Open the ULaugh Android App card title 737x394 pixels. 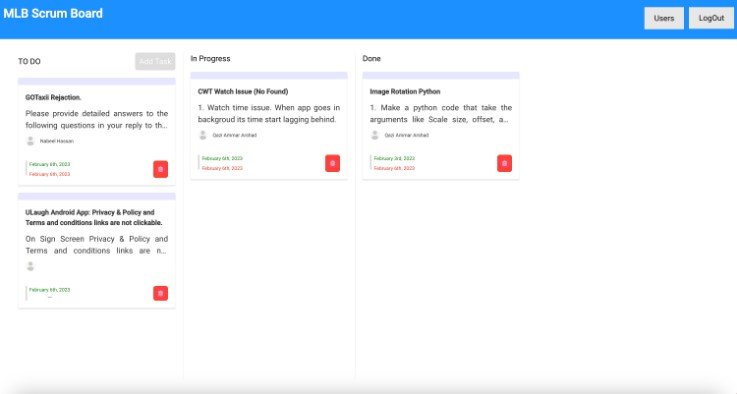94,217
